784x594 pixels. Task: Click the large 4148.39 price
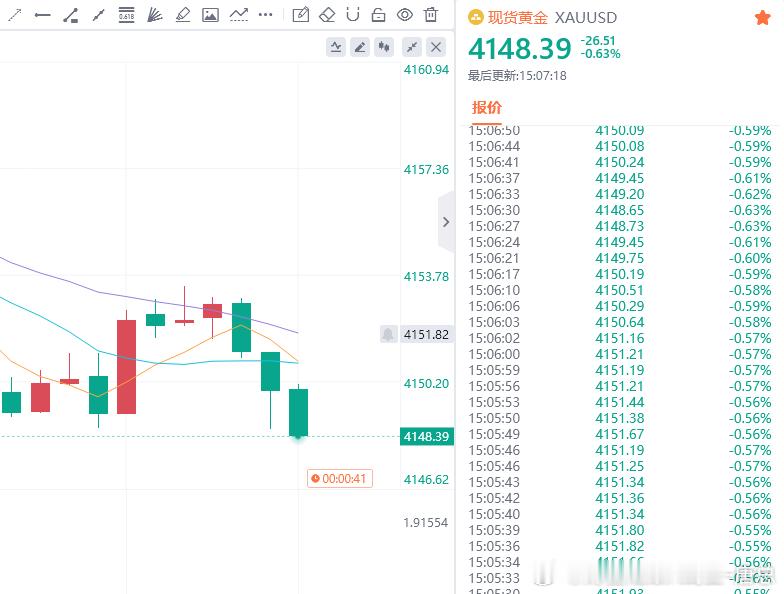pyautogui.click(x=520, y=48)
